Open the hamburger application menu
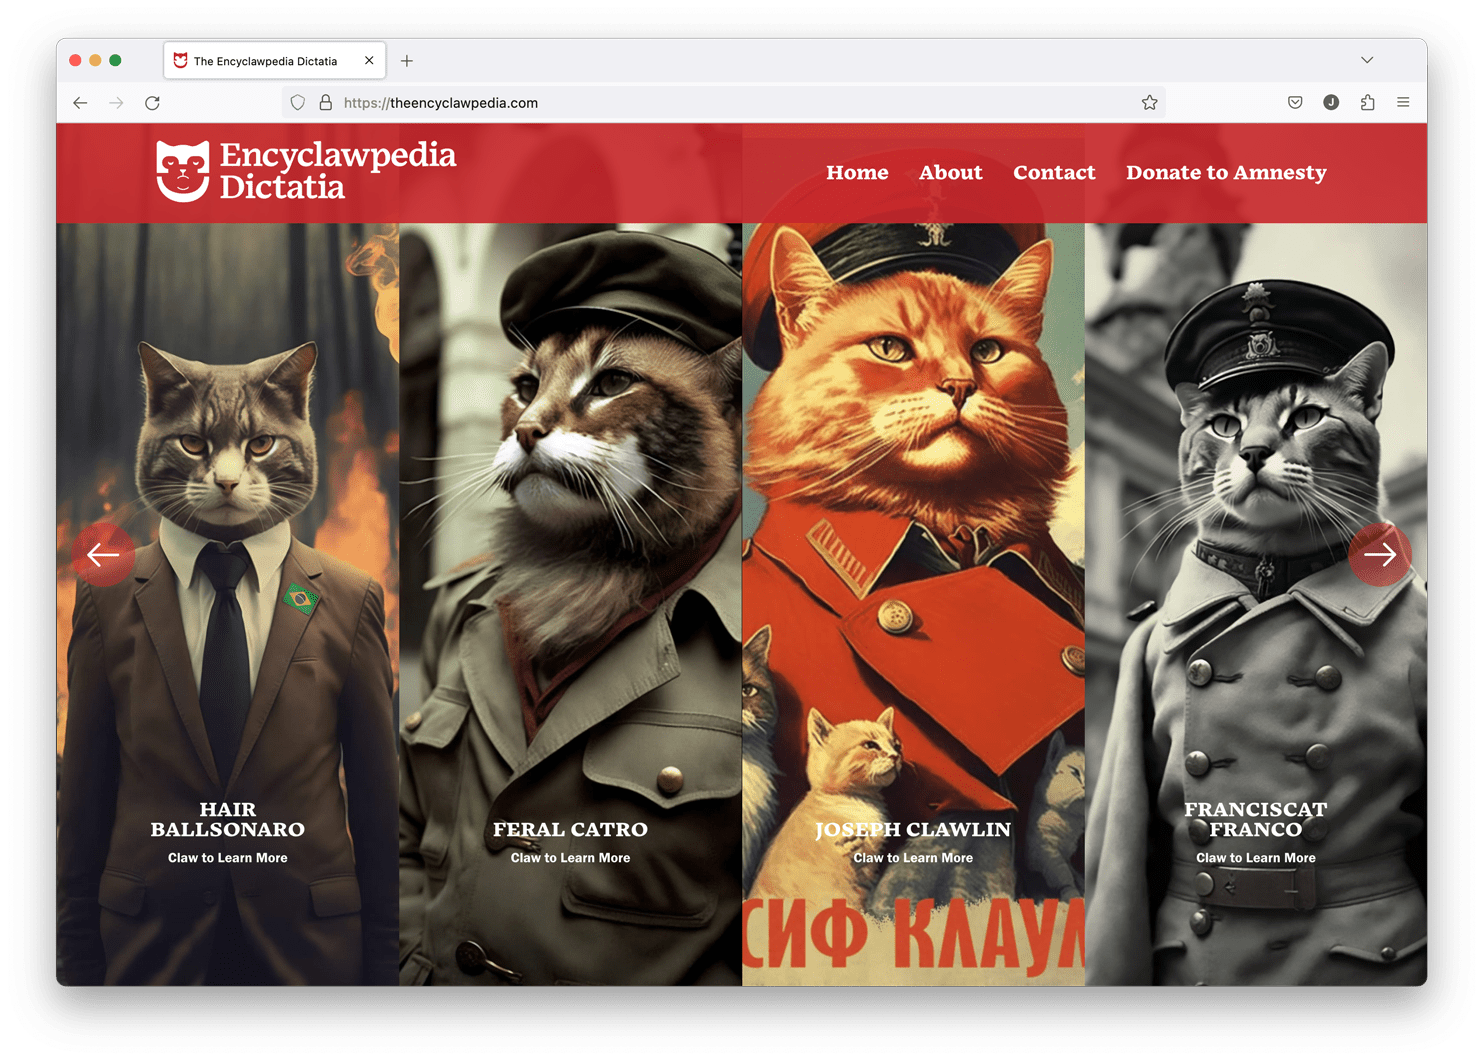 click(x=1403, y=103)
